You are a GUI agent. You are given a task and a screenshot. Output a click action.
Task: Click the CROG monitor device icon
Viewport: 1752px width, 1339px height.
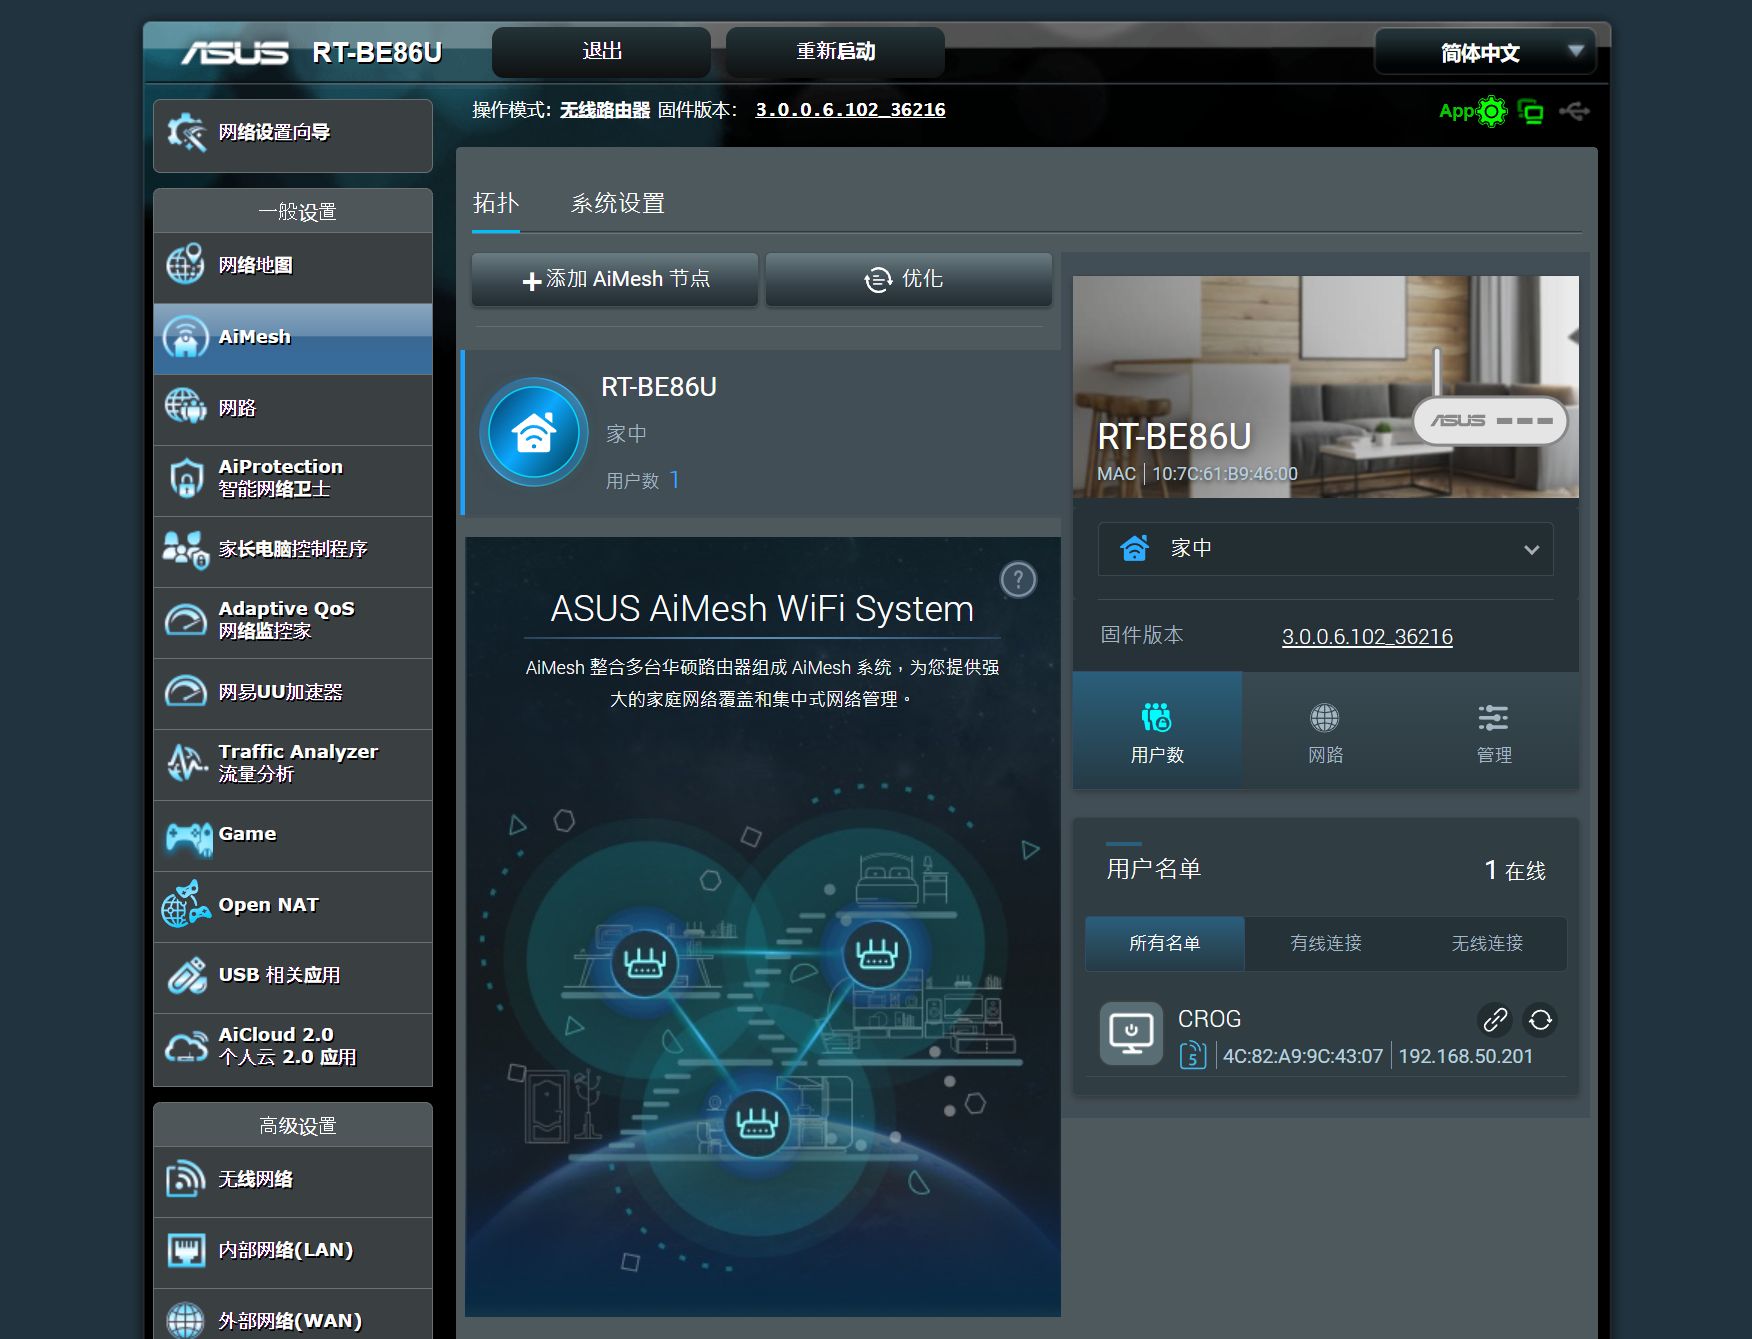[x=1131, y=1033]
